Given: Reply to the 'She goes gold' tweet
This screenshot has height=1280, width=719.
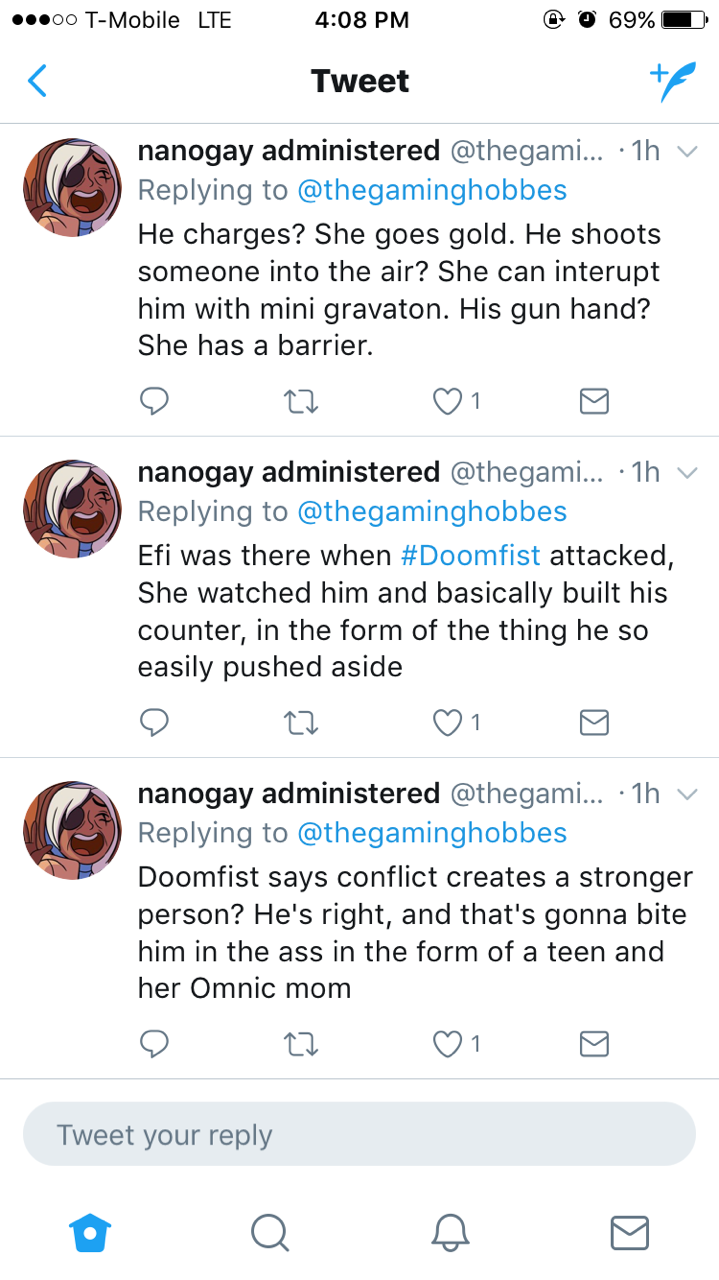Looking at the screenshot, I should pyautogui.click(x=154, y=401).
